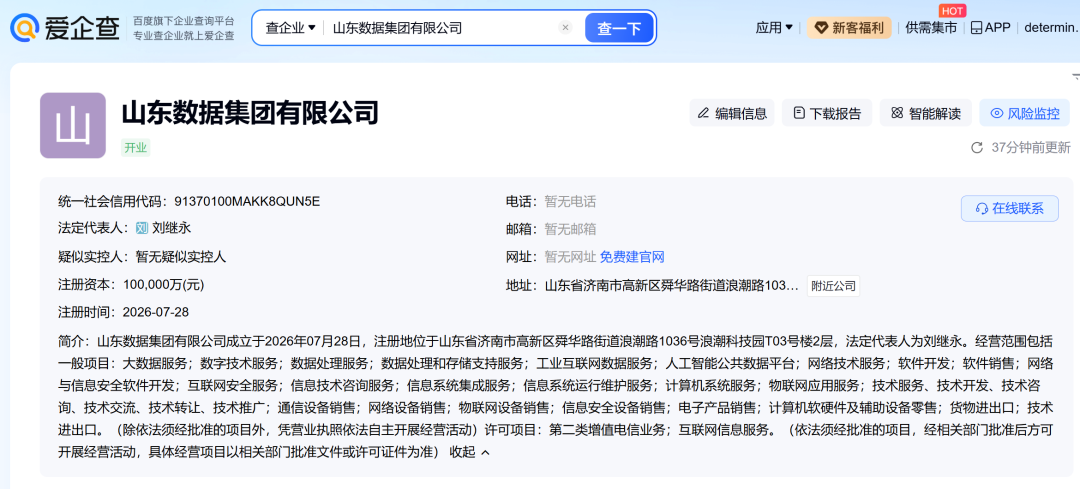Click the 爱企查 logo
The width and height of the screenshot is (1080, 489).
(x=65, y=28)
